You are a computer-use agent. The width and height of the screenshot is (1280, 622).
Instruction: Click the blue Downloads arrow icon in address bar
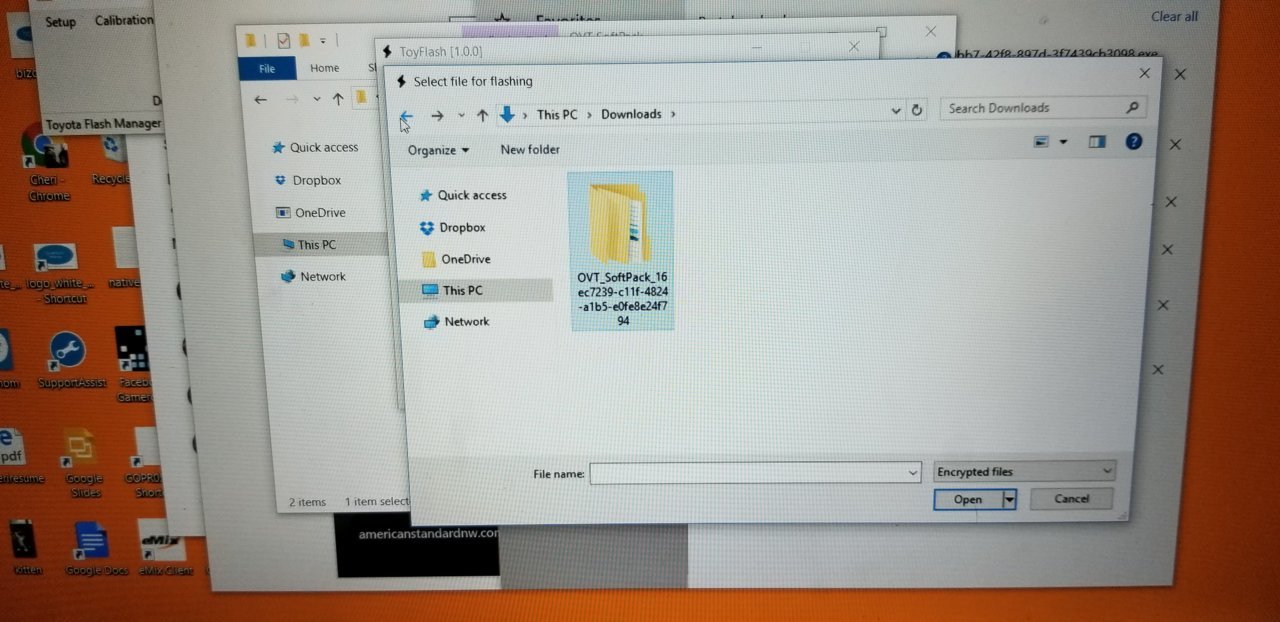(x=507, y=114)
